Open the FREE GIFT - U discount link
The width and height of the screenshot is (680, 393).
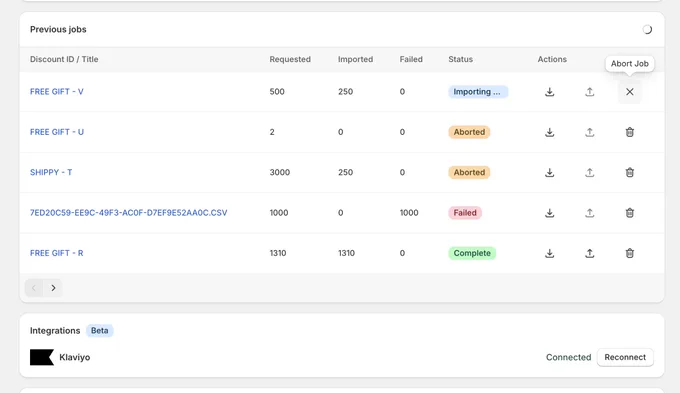pyautogui.click(x=57, y=132)
